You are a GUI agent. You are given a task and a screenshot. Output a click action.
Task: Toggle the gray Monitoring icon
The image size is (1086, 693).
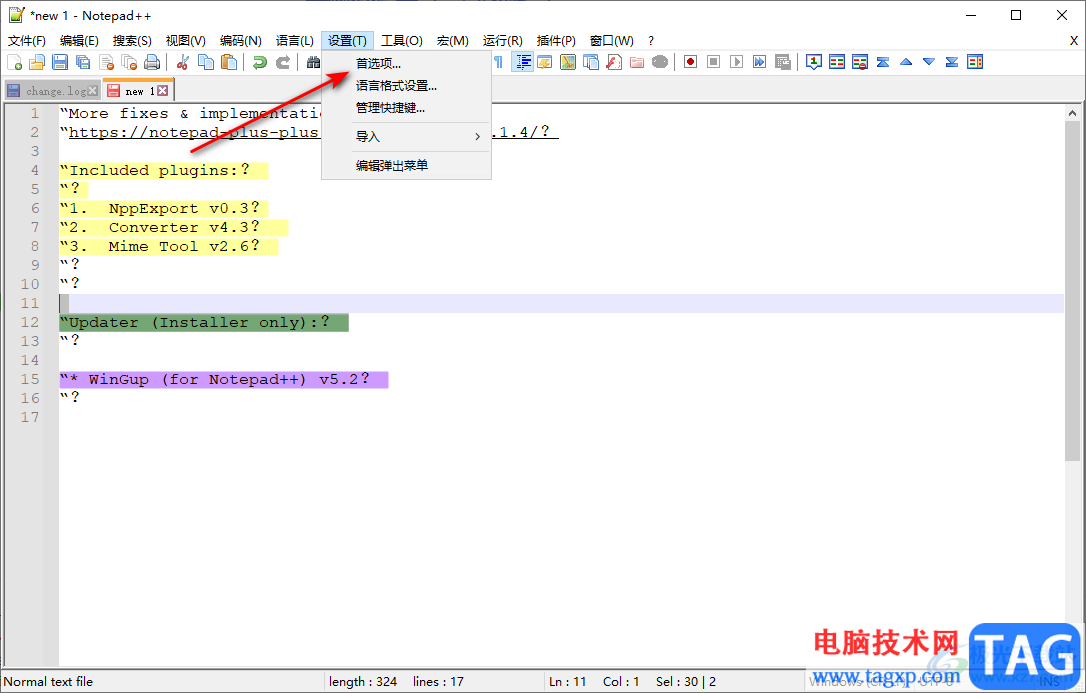[660, 62]
